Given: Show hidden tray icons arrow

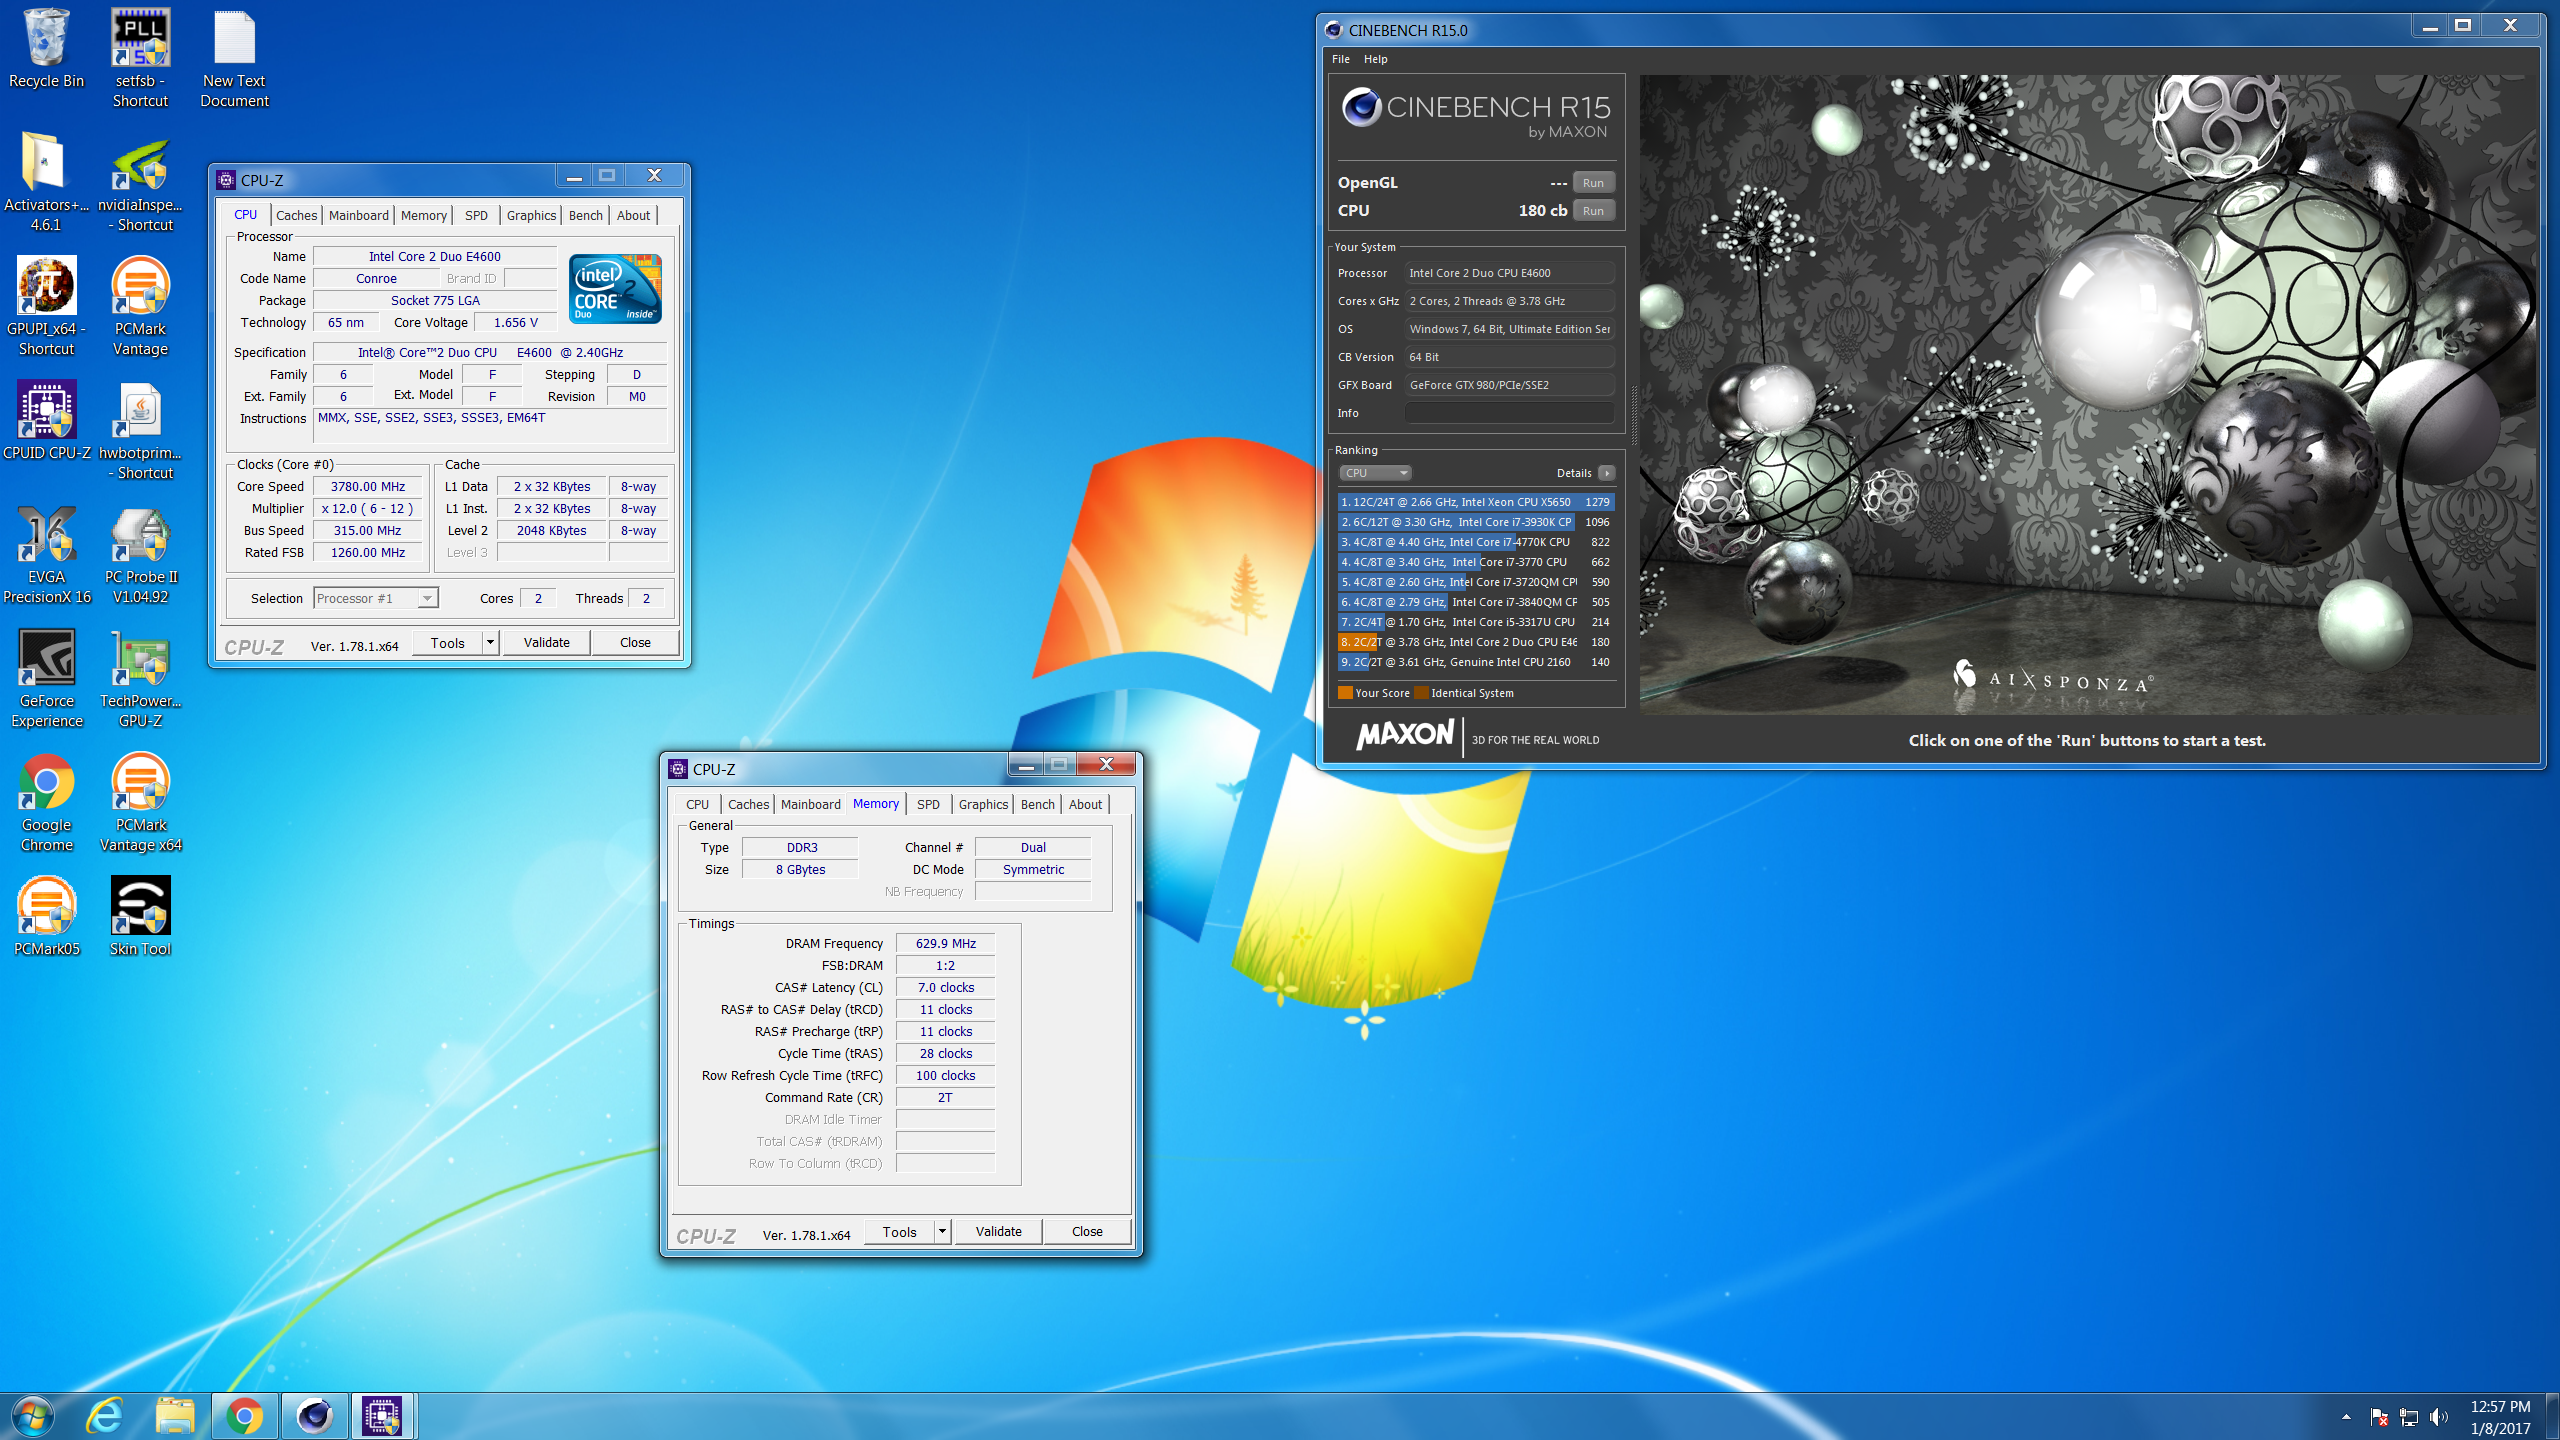Looking at the screenshot, I should 2346,1417.
